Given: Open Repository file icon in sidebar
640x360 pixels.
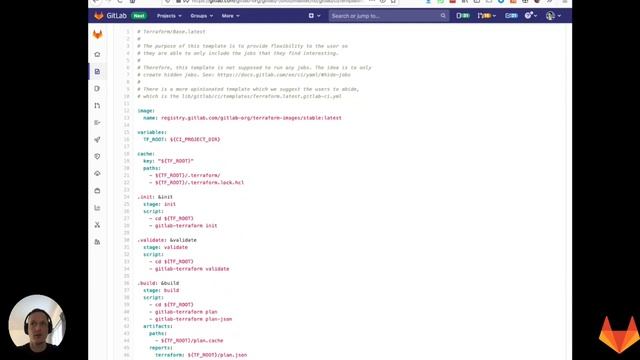Looking at the screenshot, I should coord(97,71).
